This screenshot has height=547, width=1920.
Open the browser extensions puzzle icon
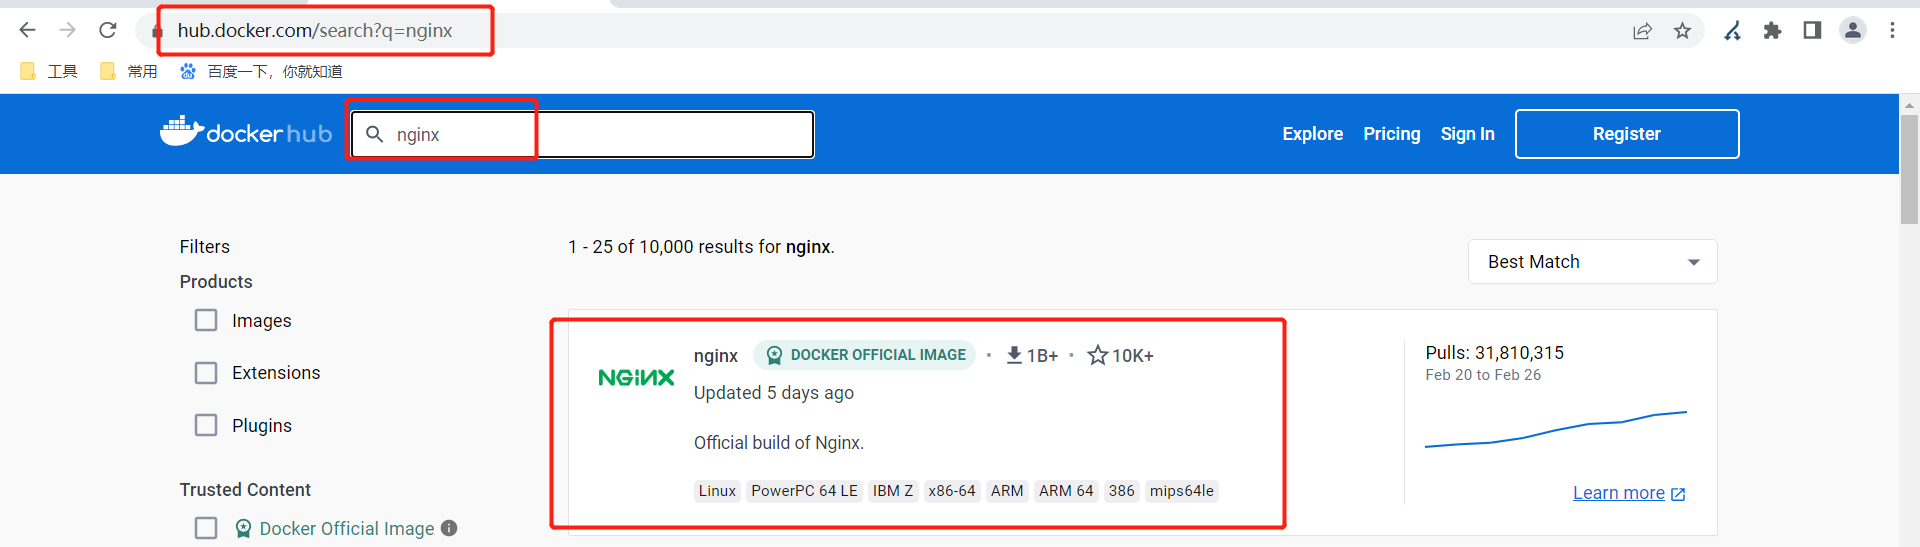1772,31
